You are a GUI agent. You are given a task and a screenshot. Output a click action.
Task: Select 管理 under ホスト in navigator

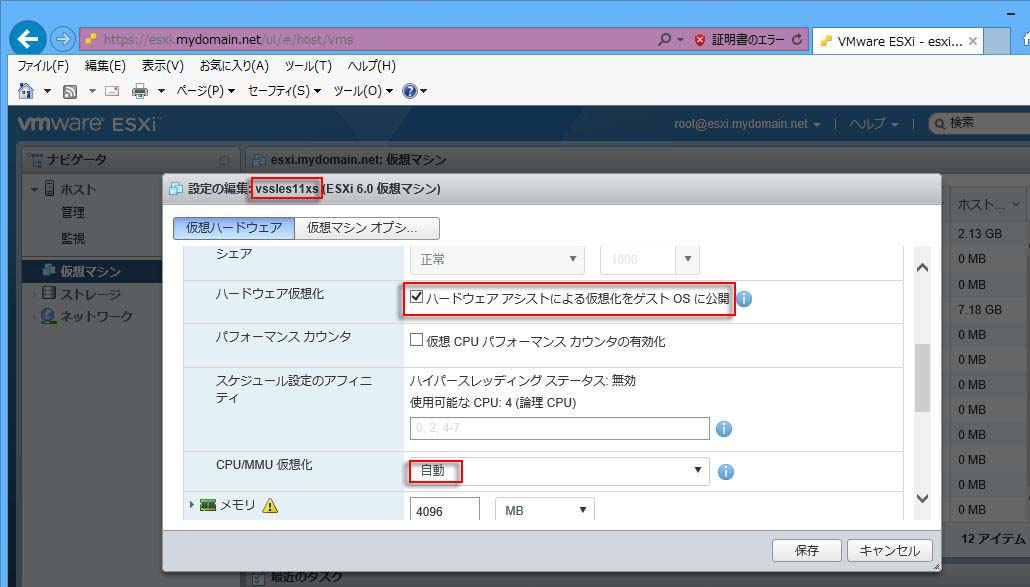[73, 213]
